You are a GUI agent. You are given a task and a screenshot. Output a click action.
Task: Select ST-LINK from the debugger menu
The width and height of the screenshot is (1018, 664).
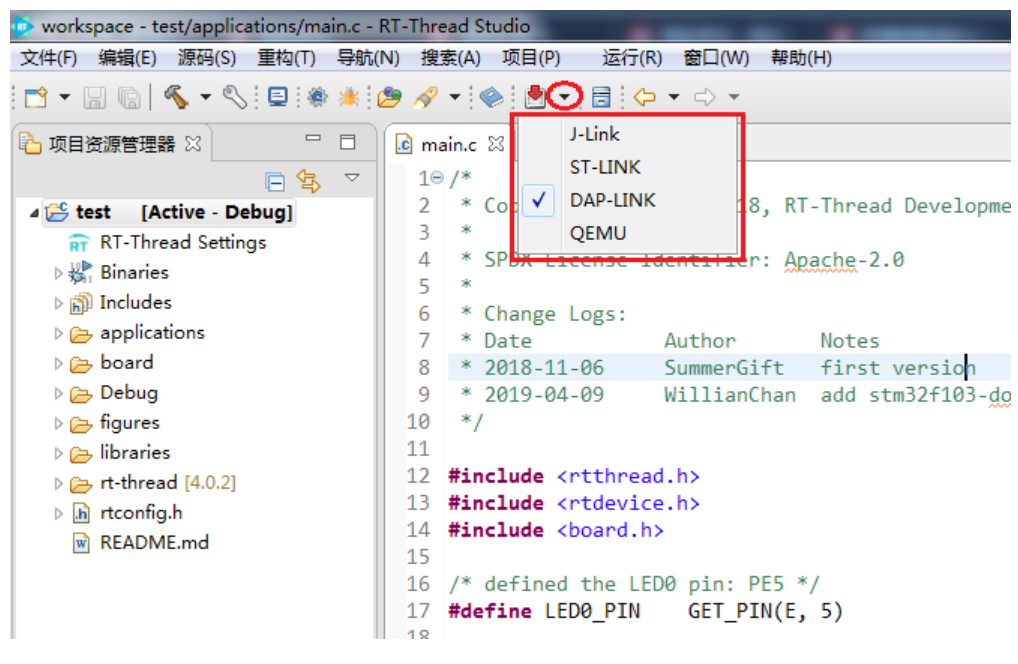click(x=628, y=167)
